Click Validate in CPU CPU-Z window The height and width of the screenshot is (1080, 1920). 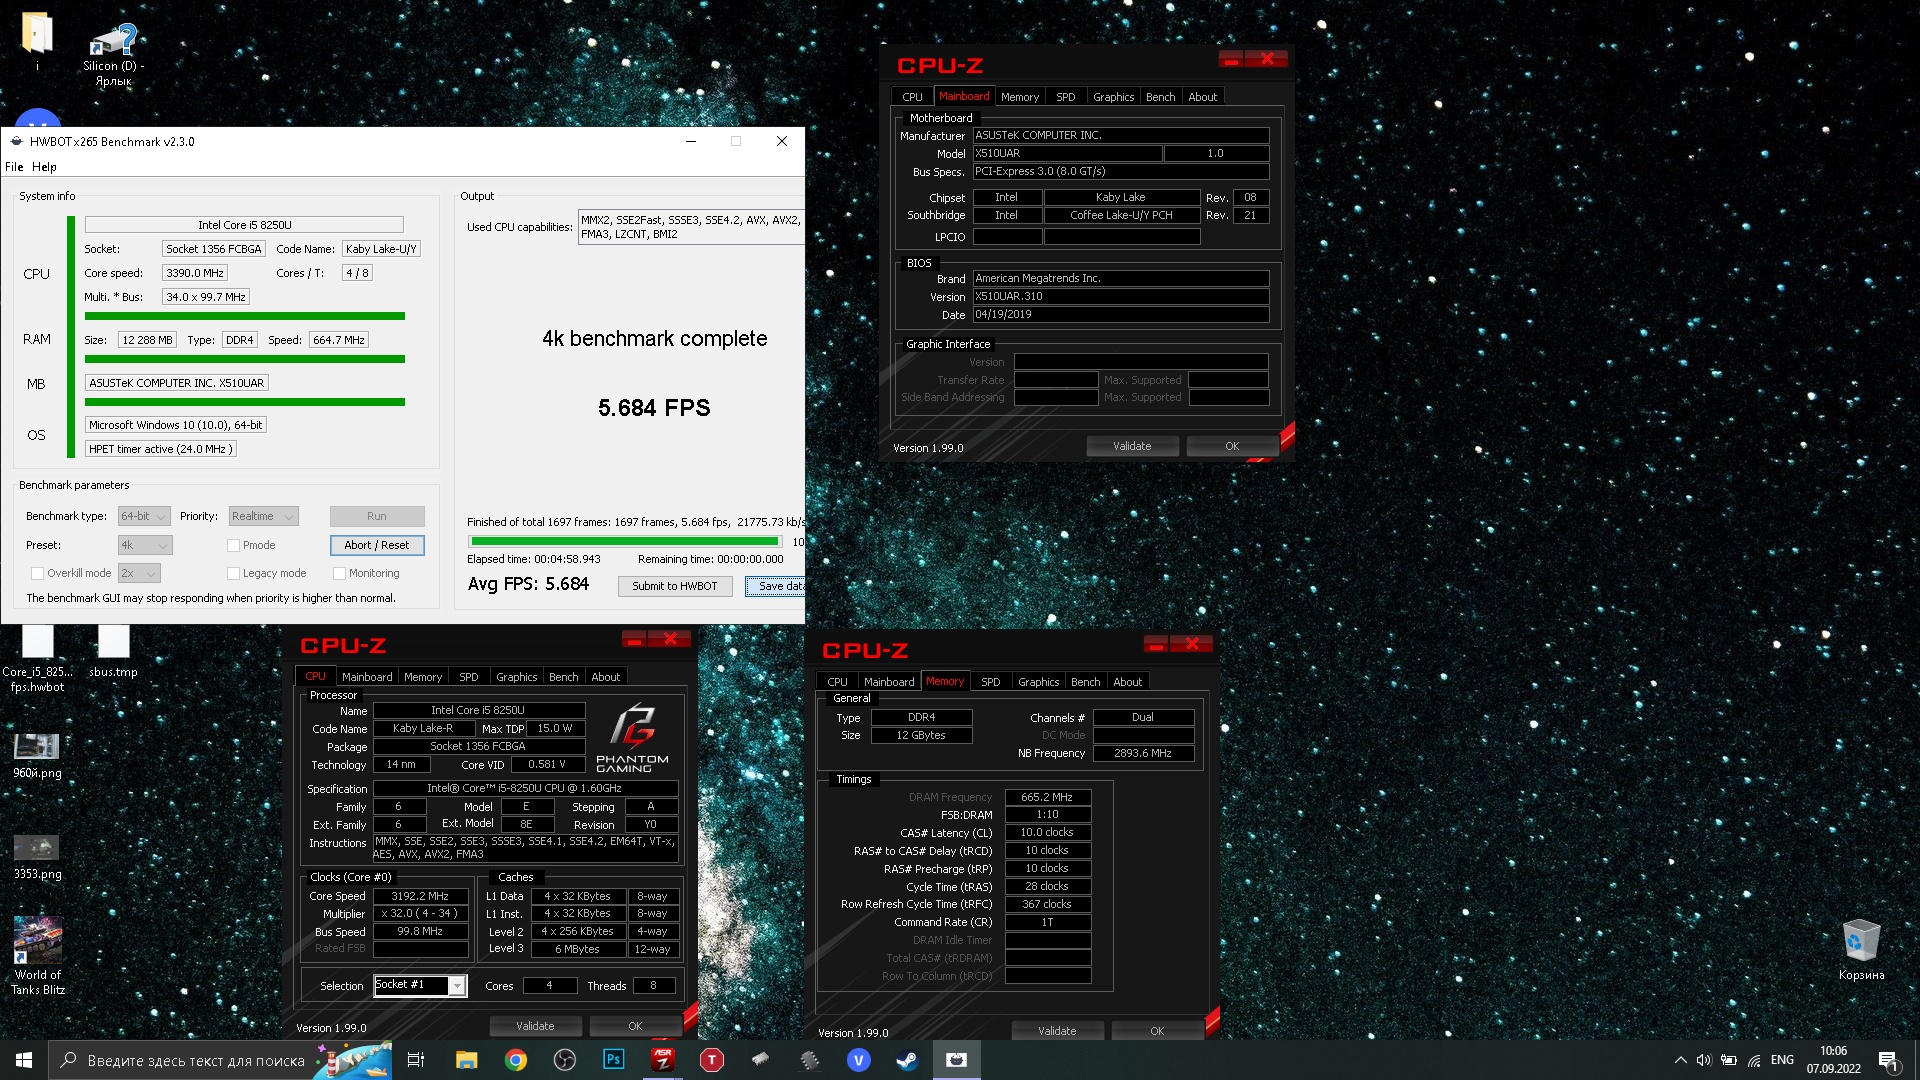click(535, 1026)
